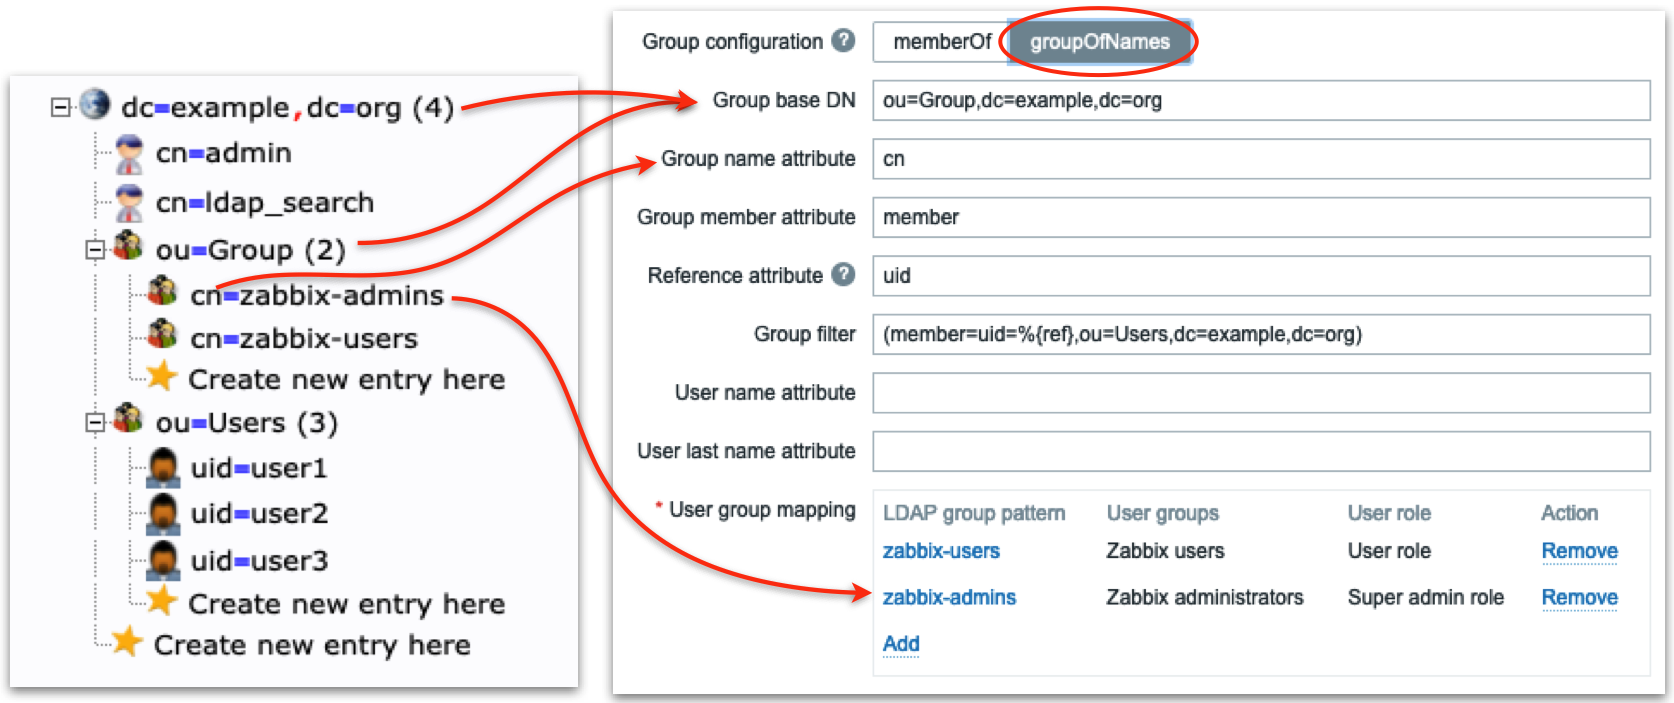Remove the zabbix-users group mapping
The image size is (1674, 703).
[1578, 550]
